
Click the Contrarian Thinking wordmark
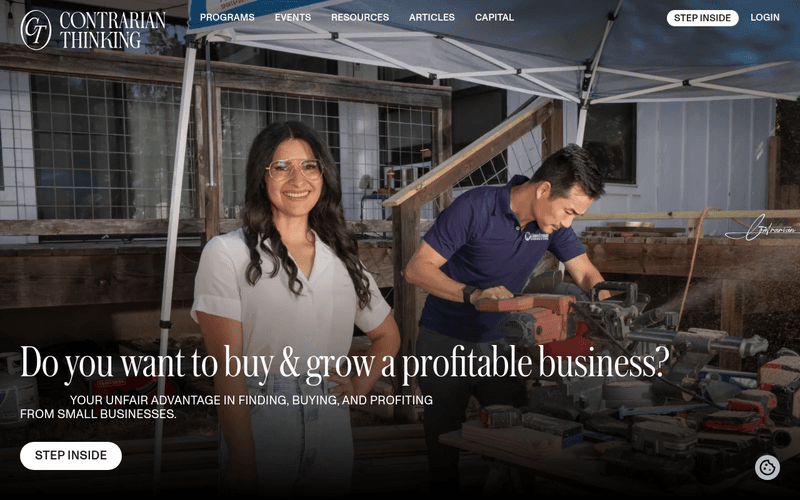click(x=112, y=30)
